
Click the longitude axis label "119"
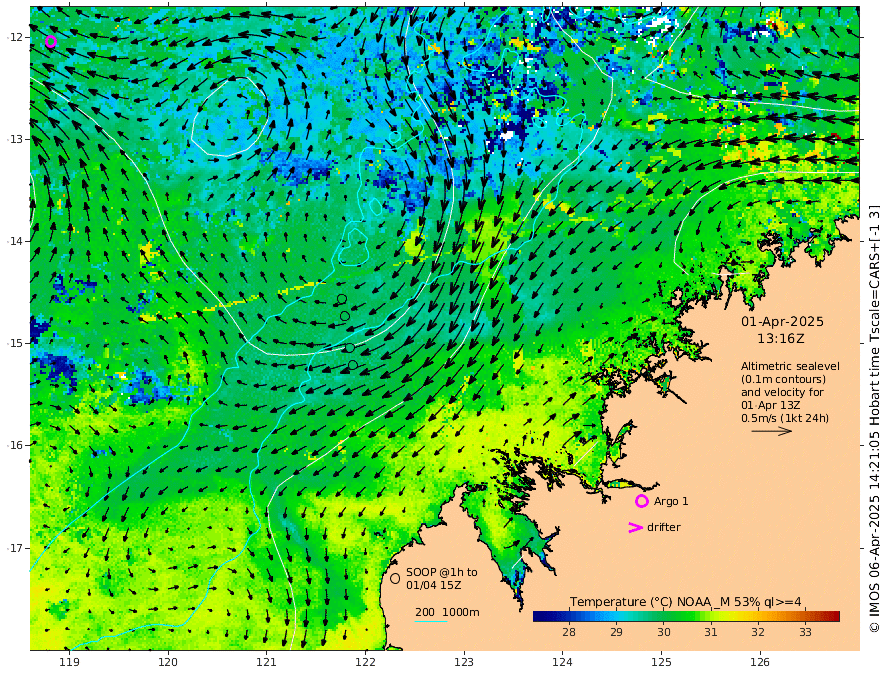(69, 662)
